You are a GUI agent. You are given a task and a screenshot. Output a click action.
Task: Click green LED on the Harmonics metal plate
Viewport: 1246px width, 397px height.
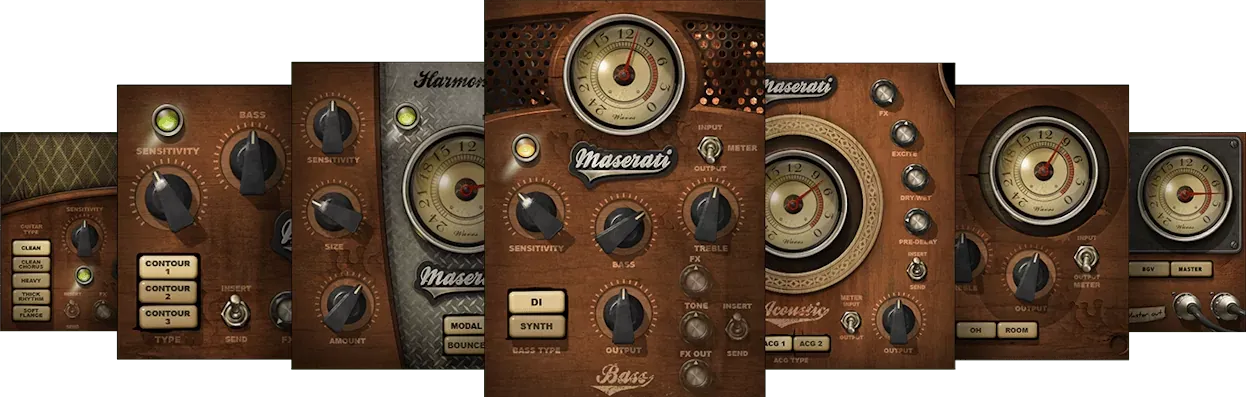tap(406, 118)
